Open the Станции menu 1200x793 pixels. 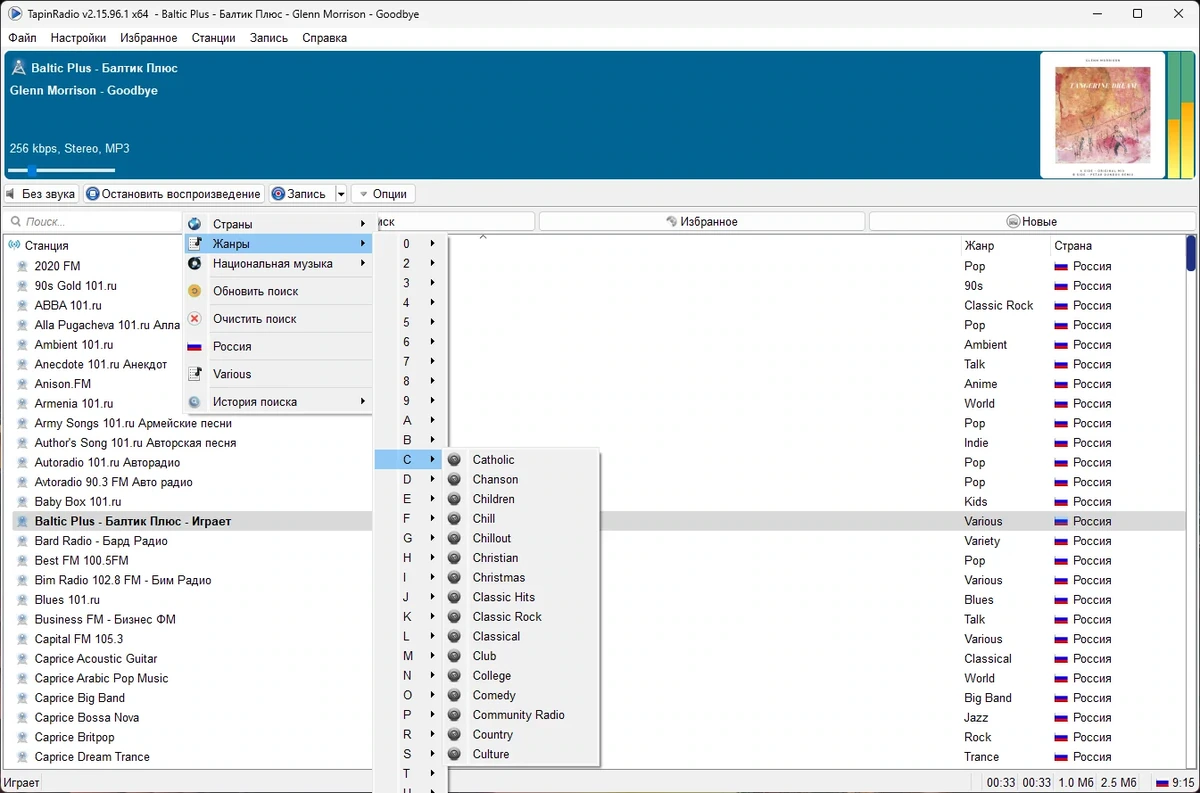click(x=213, y=38)
